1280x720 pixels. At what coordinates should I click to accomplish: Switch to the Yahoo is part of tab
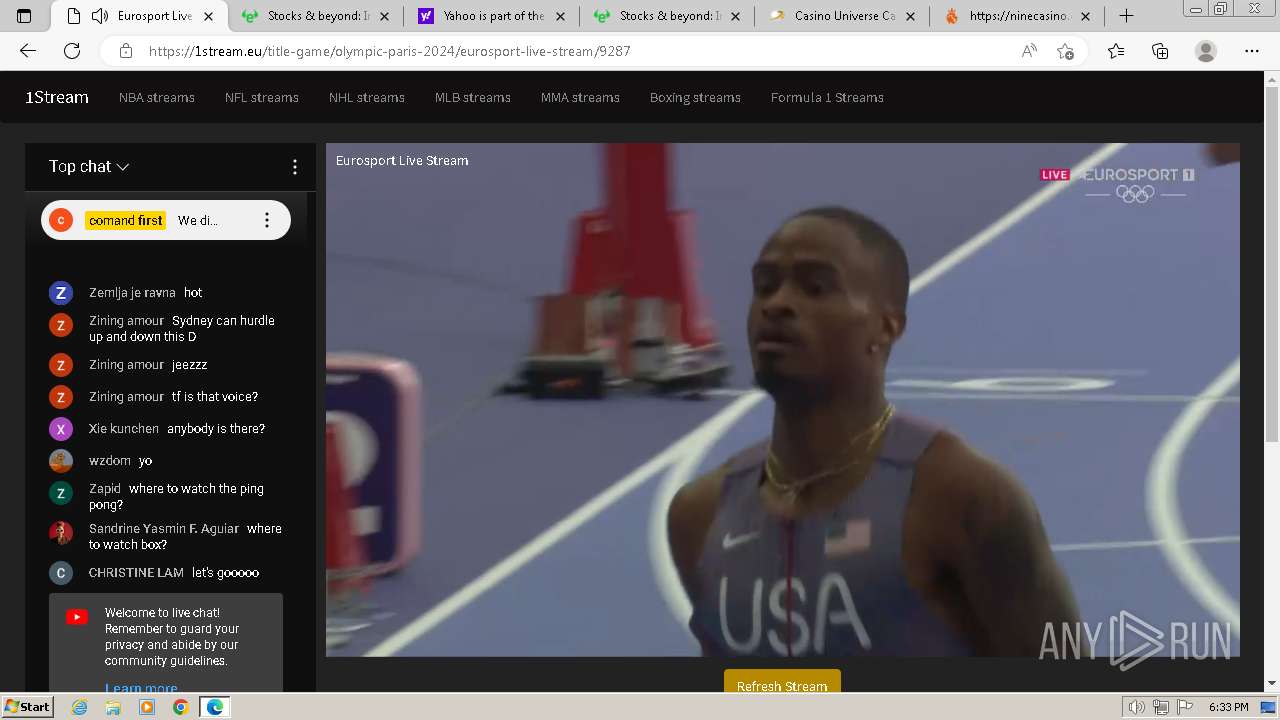pyautogui.click(x=492, y=16)
